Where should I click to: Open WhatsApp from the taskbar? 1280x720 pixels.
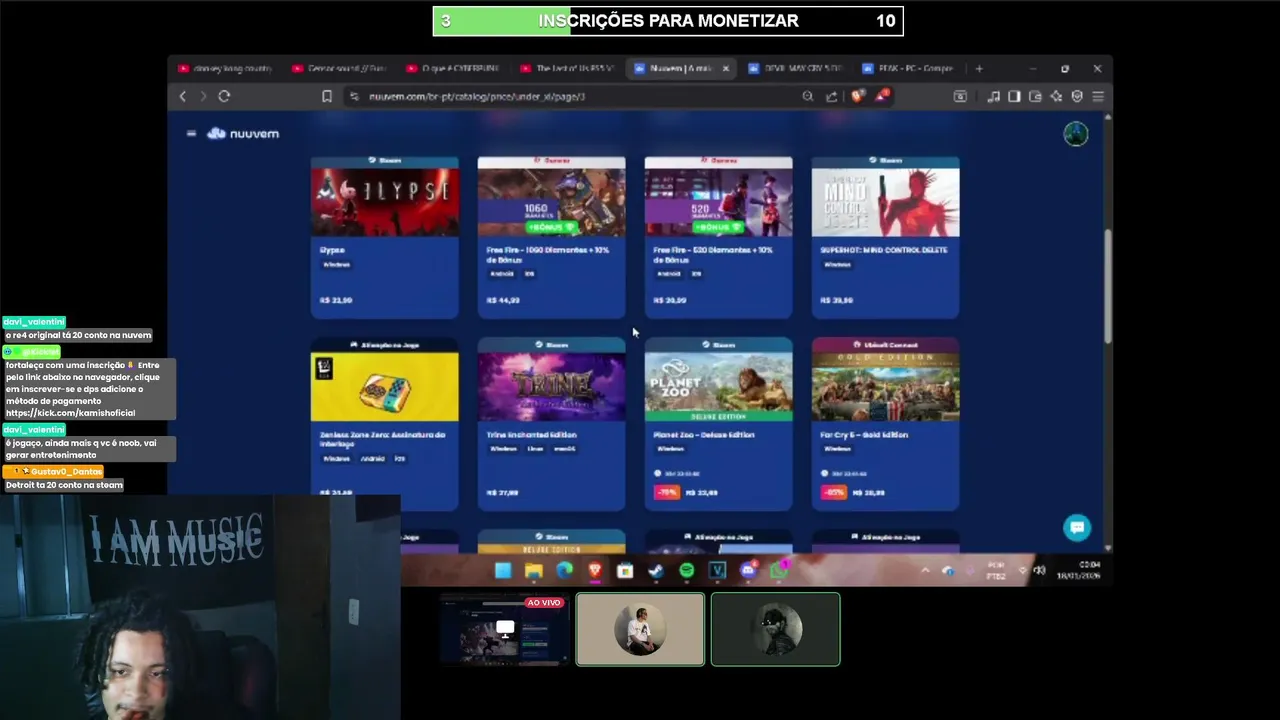(x=779, y=569)
